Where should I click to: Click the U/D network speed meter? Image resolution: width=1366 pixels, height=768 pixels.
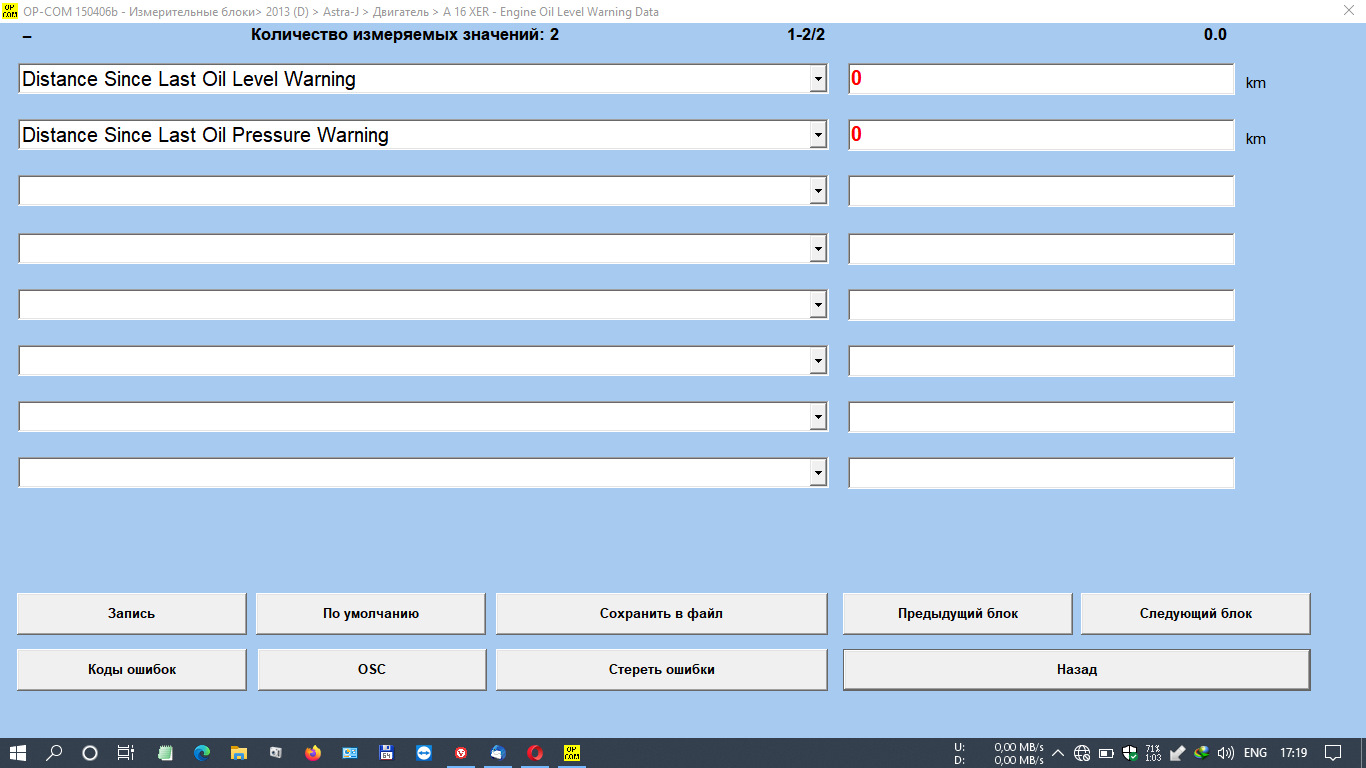pyautogui.click(x=1000, y=754)
